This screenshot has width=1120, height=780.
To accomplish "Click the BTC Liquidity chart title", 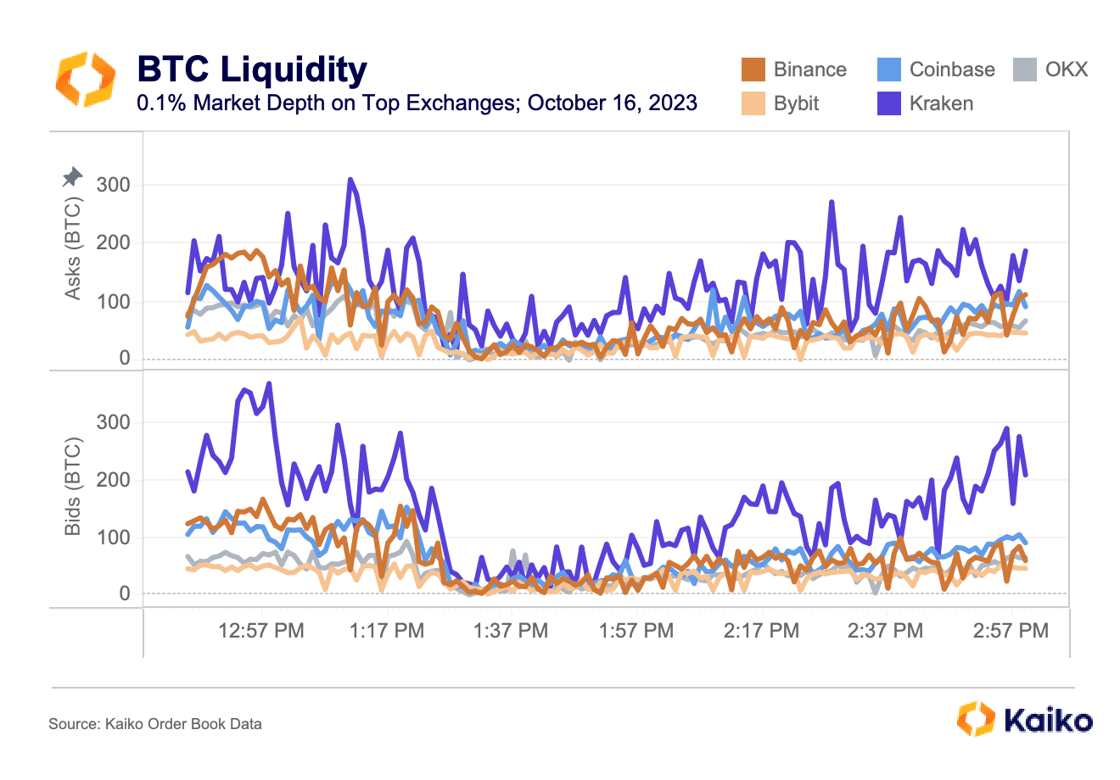I will tap(252, 69).
